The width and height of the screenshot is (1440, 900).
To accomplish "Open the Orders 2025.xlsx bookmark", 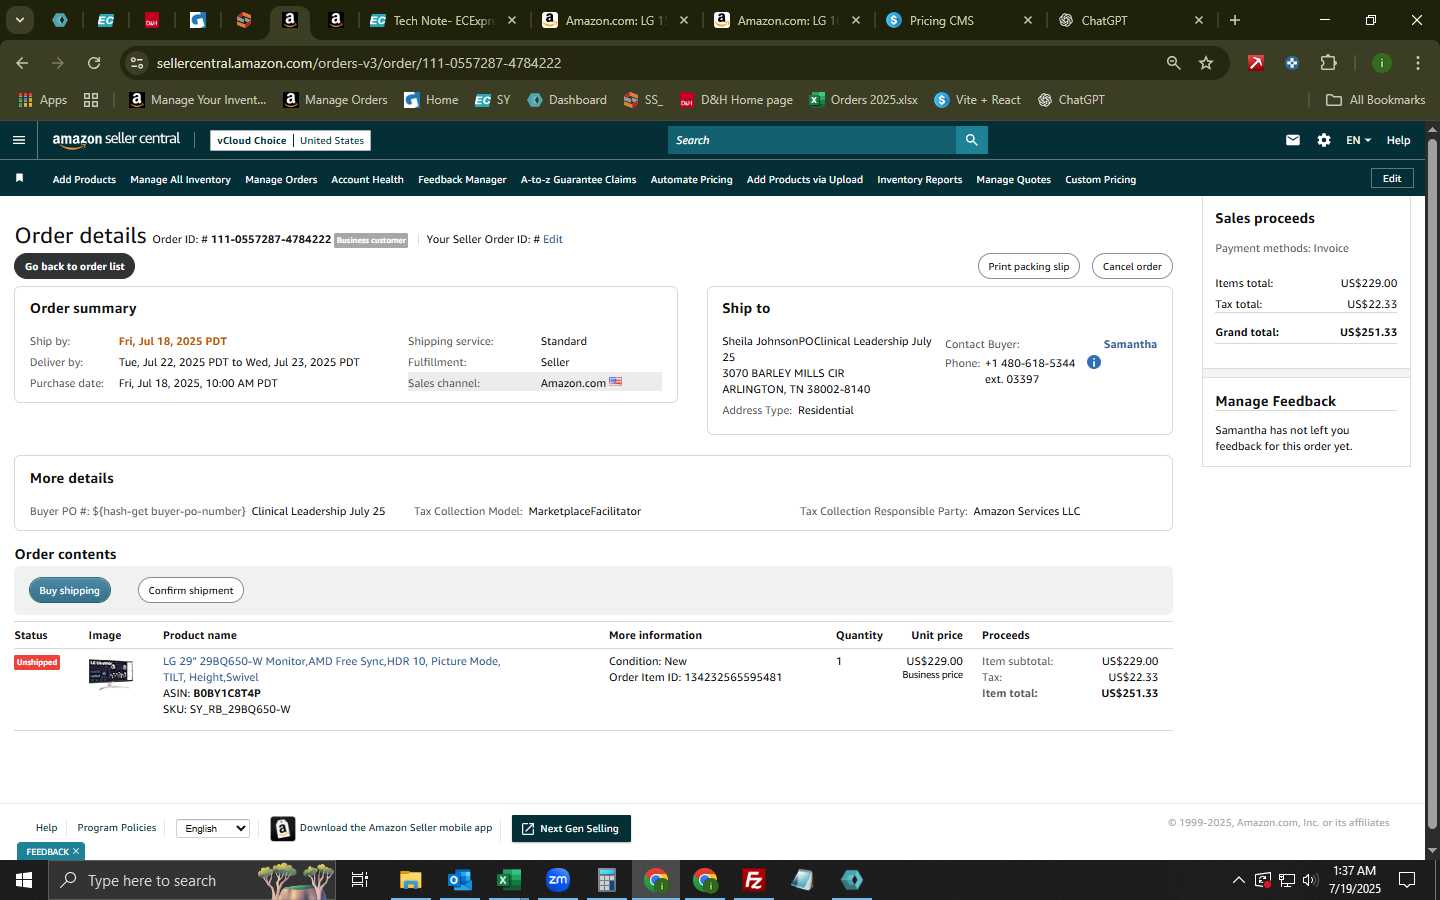I will click(x=863, y=100).
